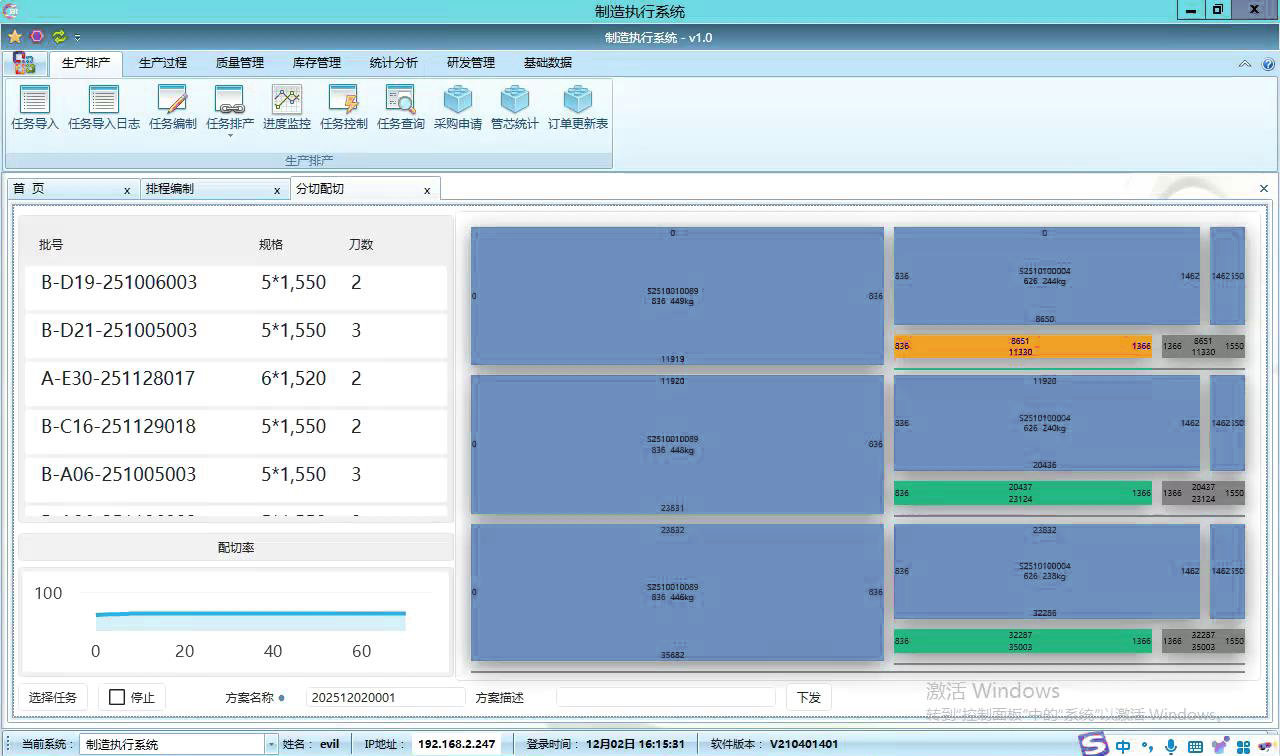Click the 管芯统计 icon
Screen dimensions: 1280x756
tap(515, 101)
